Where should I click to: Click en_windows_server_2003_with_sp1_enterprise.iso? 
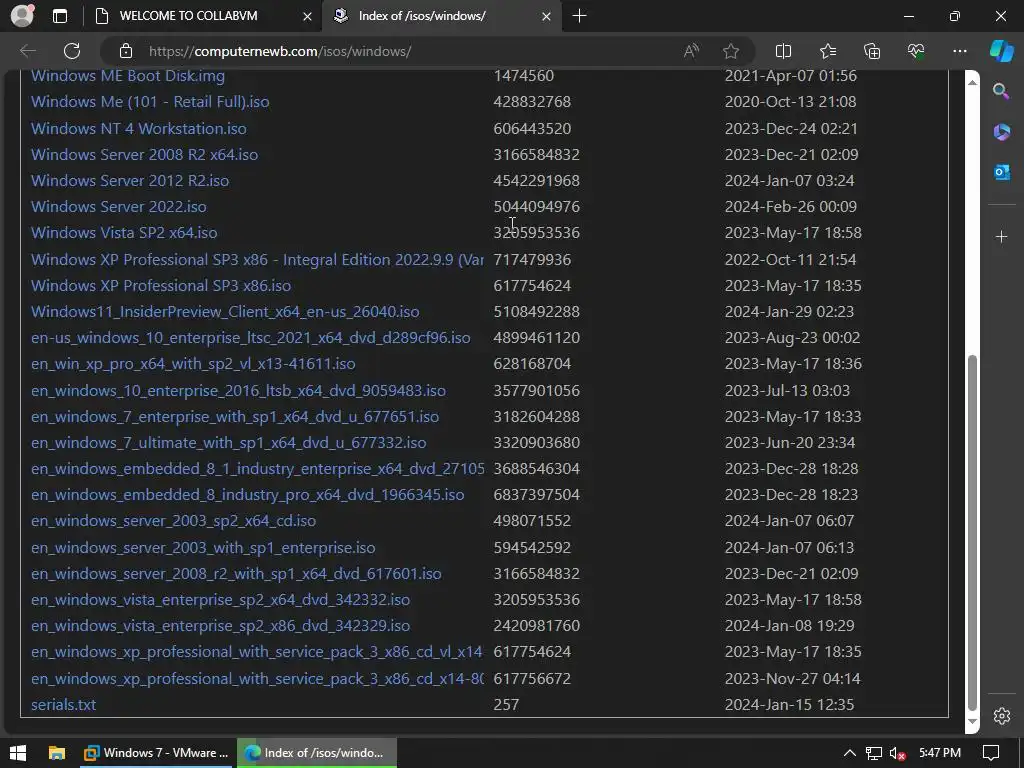203,549
